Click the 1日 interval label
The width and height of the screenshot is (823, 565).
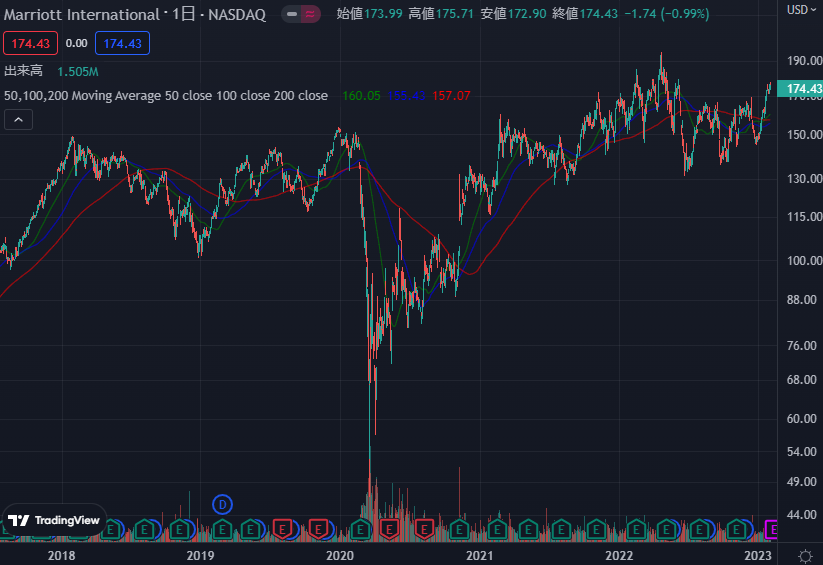point(183,14)
